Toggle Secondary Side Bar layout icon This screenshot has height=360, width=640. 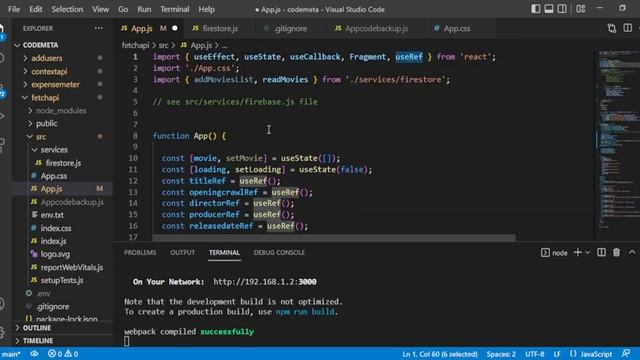(562, 9)
